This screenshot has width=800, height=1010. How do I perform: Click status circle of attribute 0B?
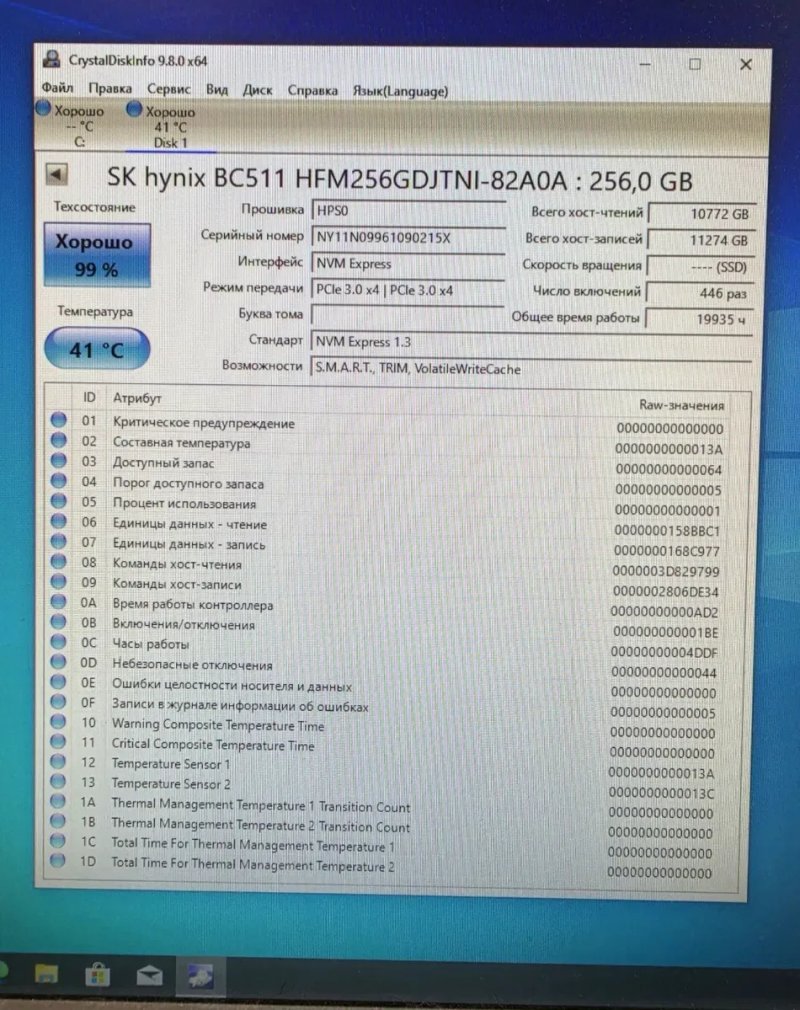pyautogui.click(x=59, y=622)
